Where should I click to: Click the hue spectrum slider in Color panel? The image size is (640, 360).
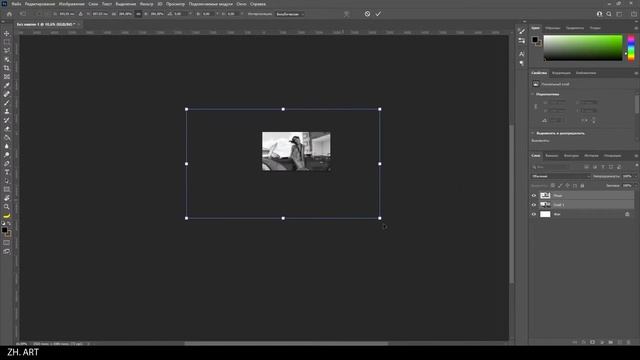click(x=631, y=48)
